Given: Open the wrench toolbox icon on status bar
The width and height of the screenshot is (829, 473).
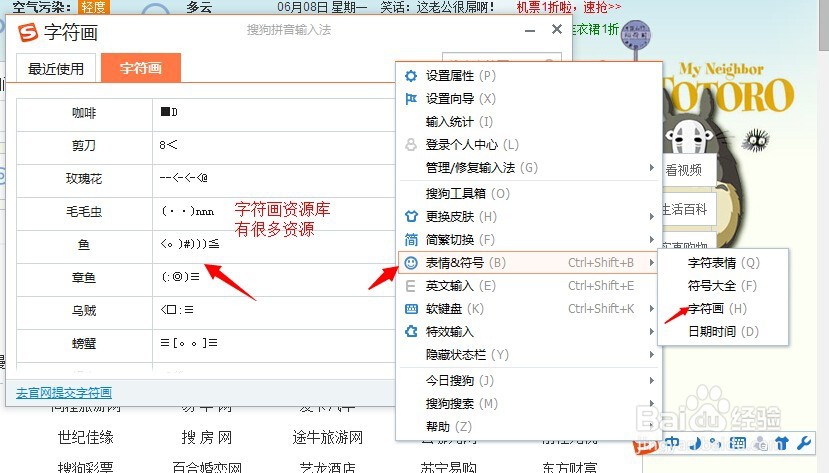Looking at the screenshot, I should tap(804, 443).
